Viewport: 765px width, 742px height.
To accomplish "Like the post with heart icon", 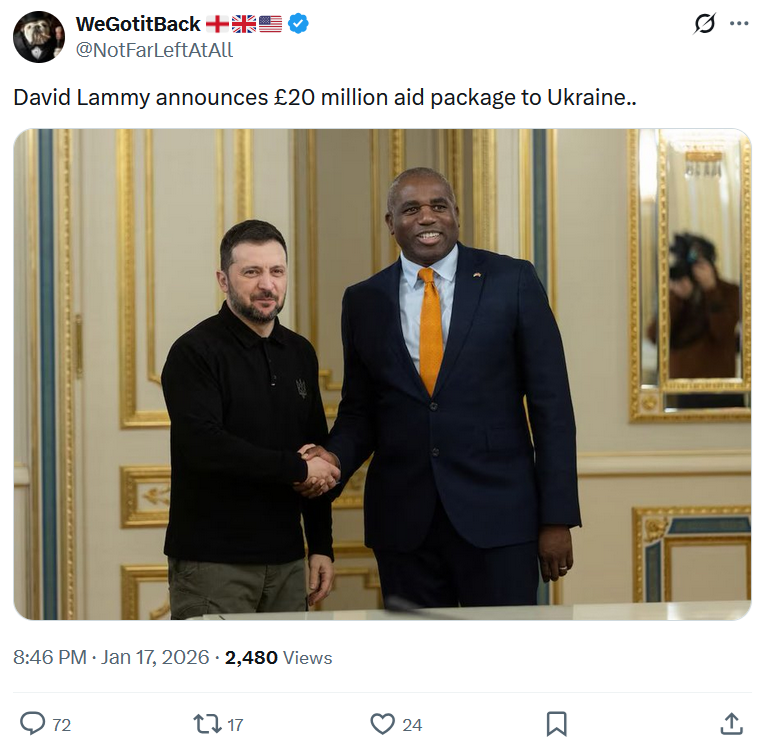I will 382,724.
